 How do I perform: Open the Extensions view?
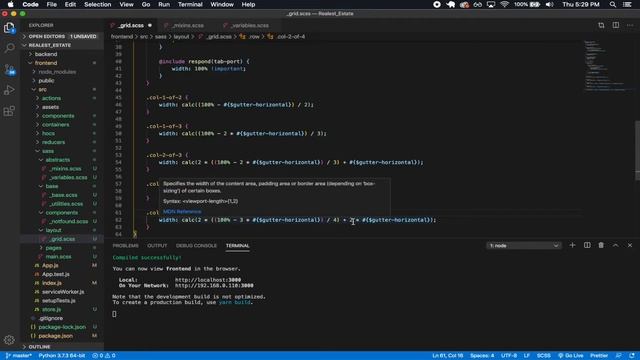coord(9,111)
